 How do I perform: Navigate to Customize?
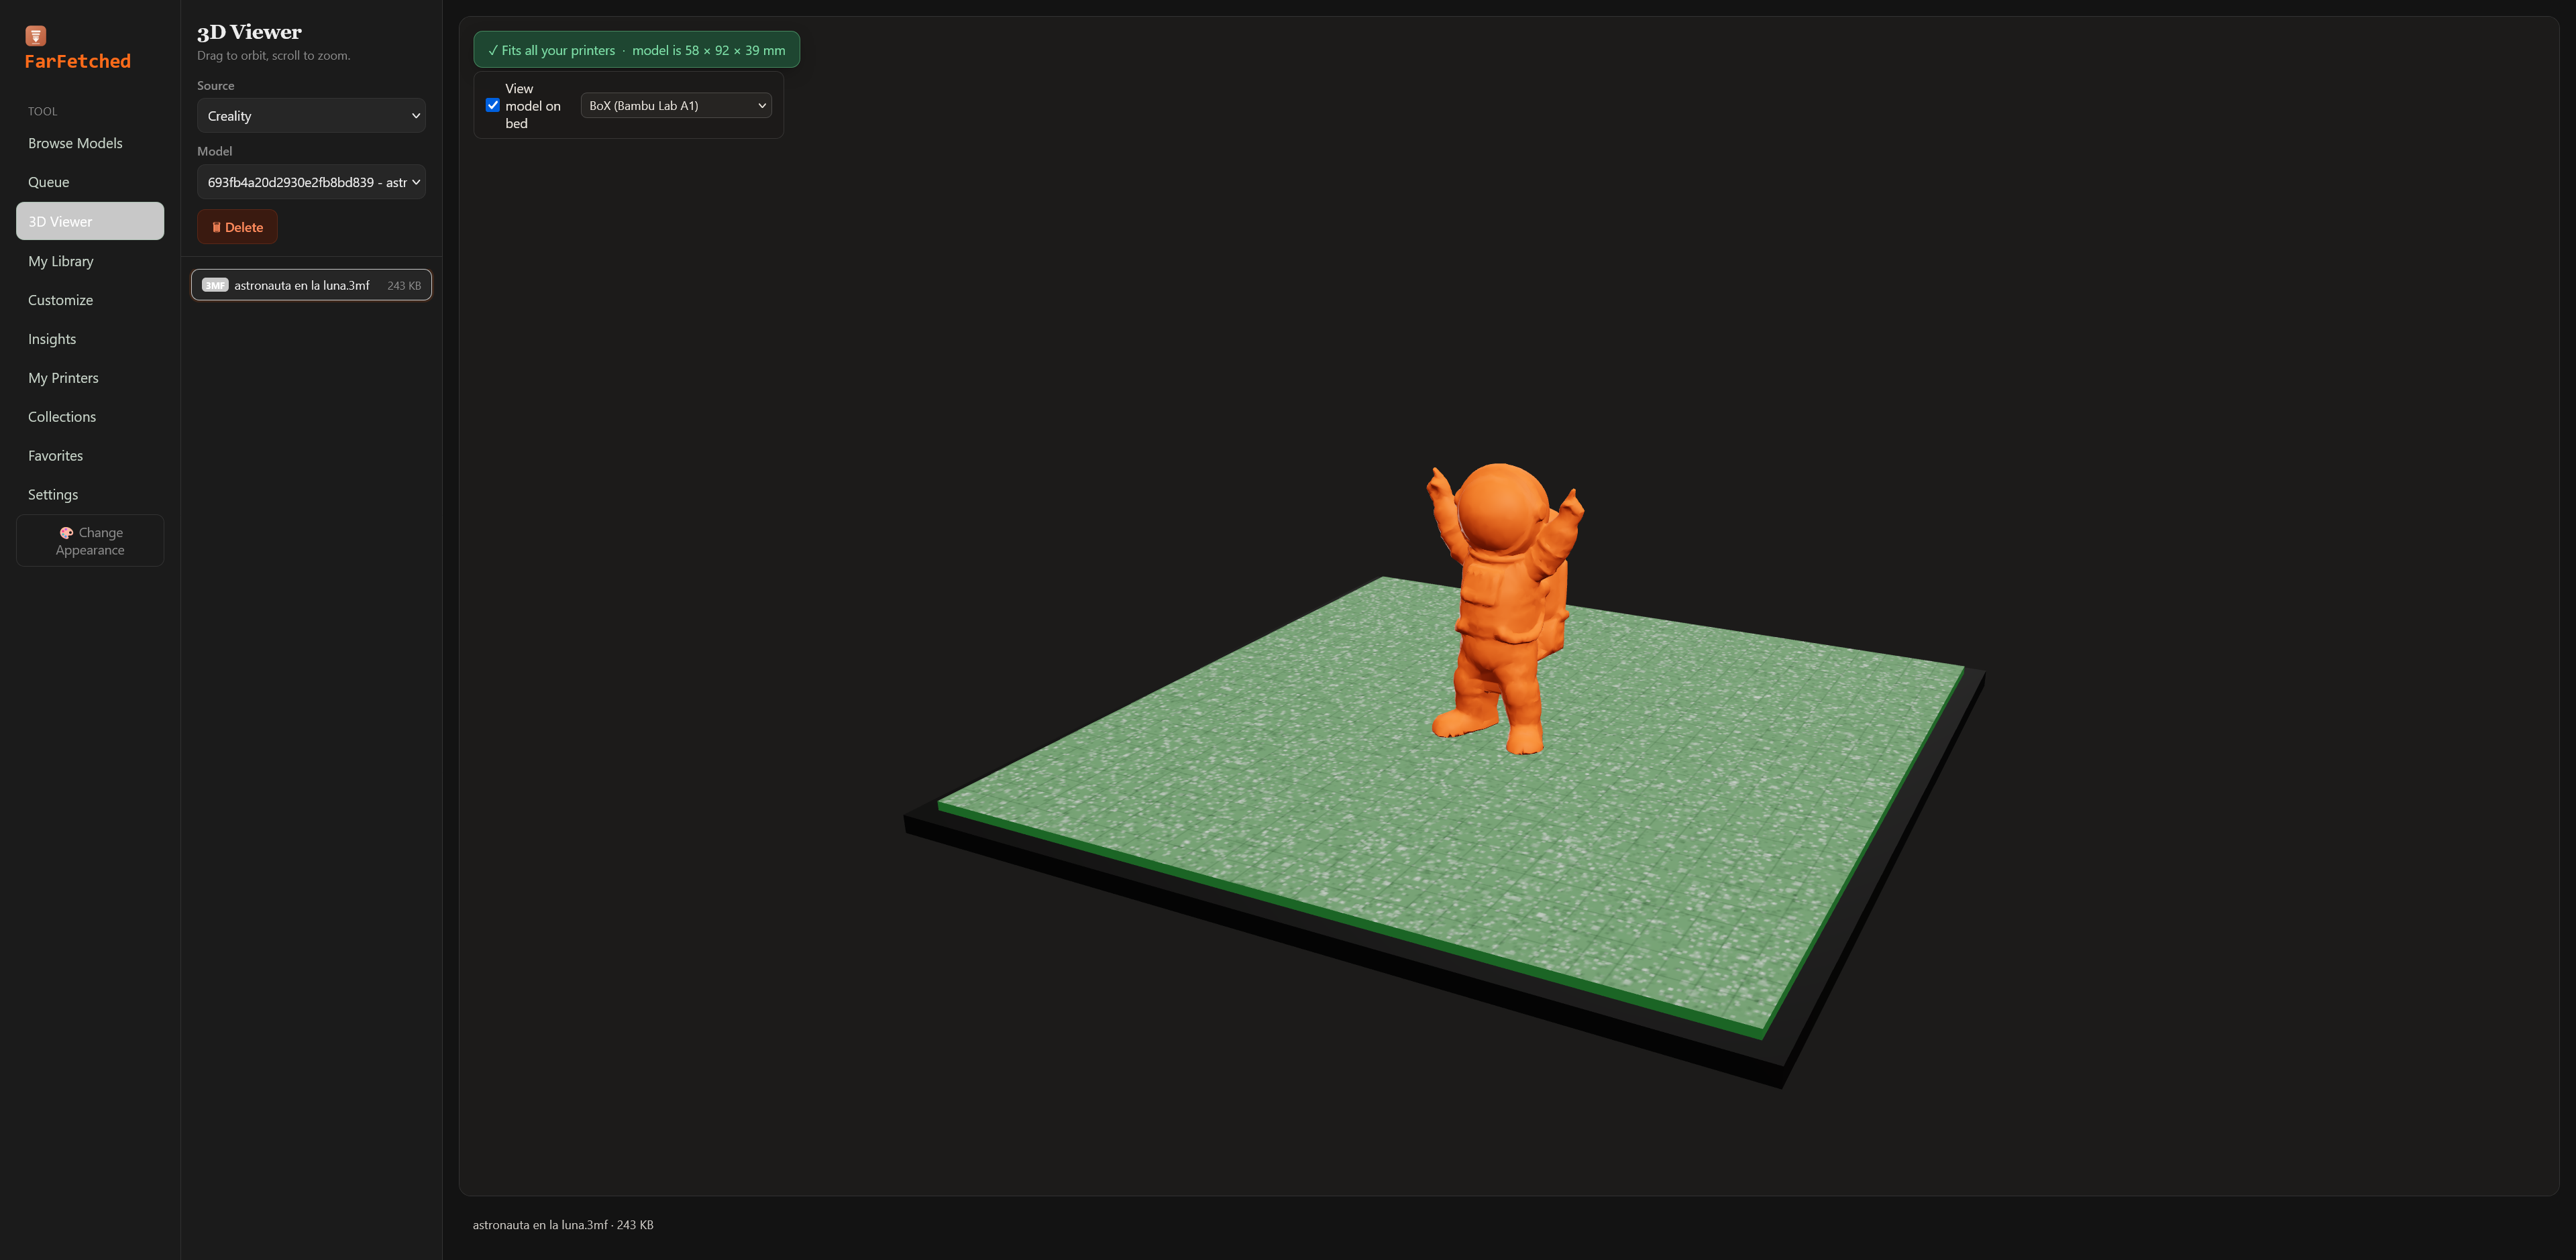click(x=90, y=300)
